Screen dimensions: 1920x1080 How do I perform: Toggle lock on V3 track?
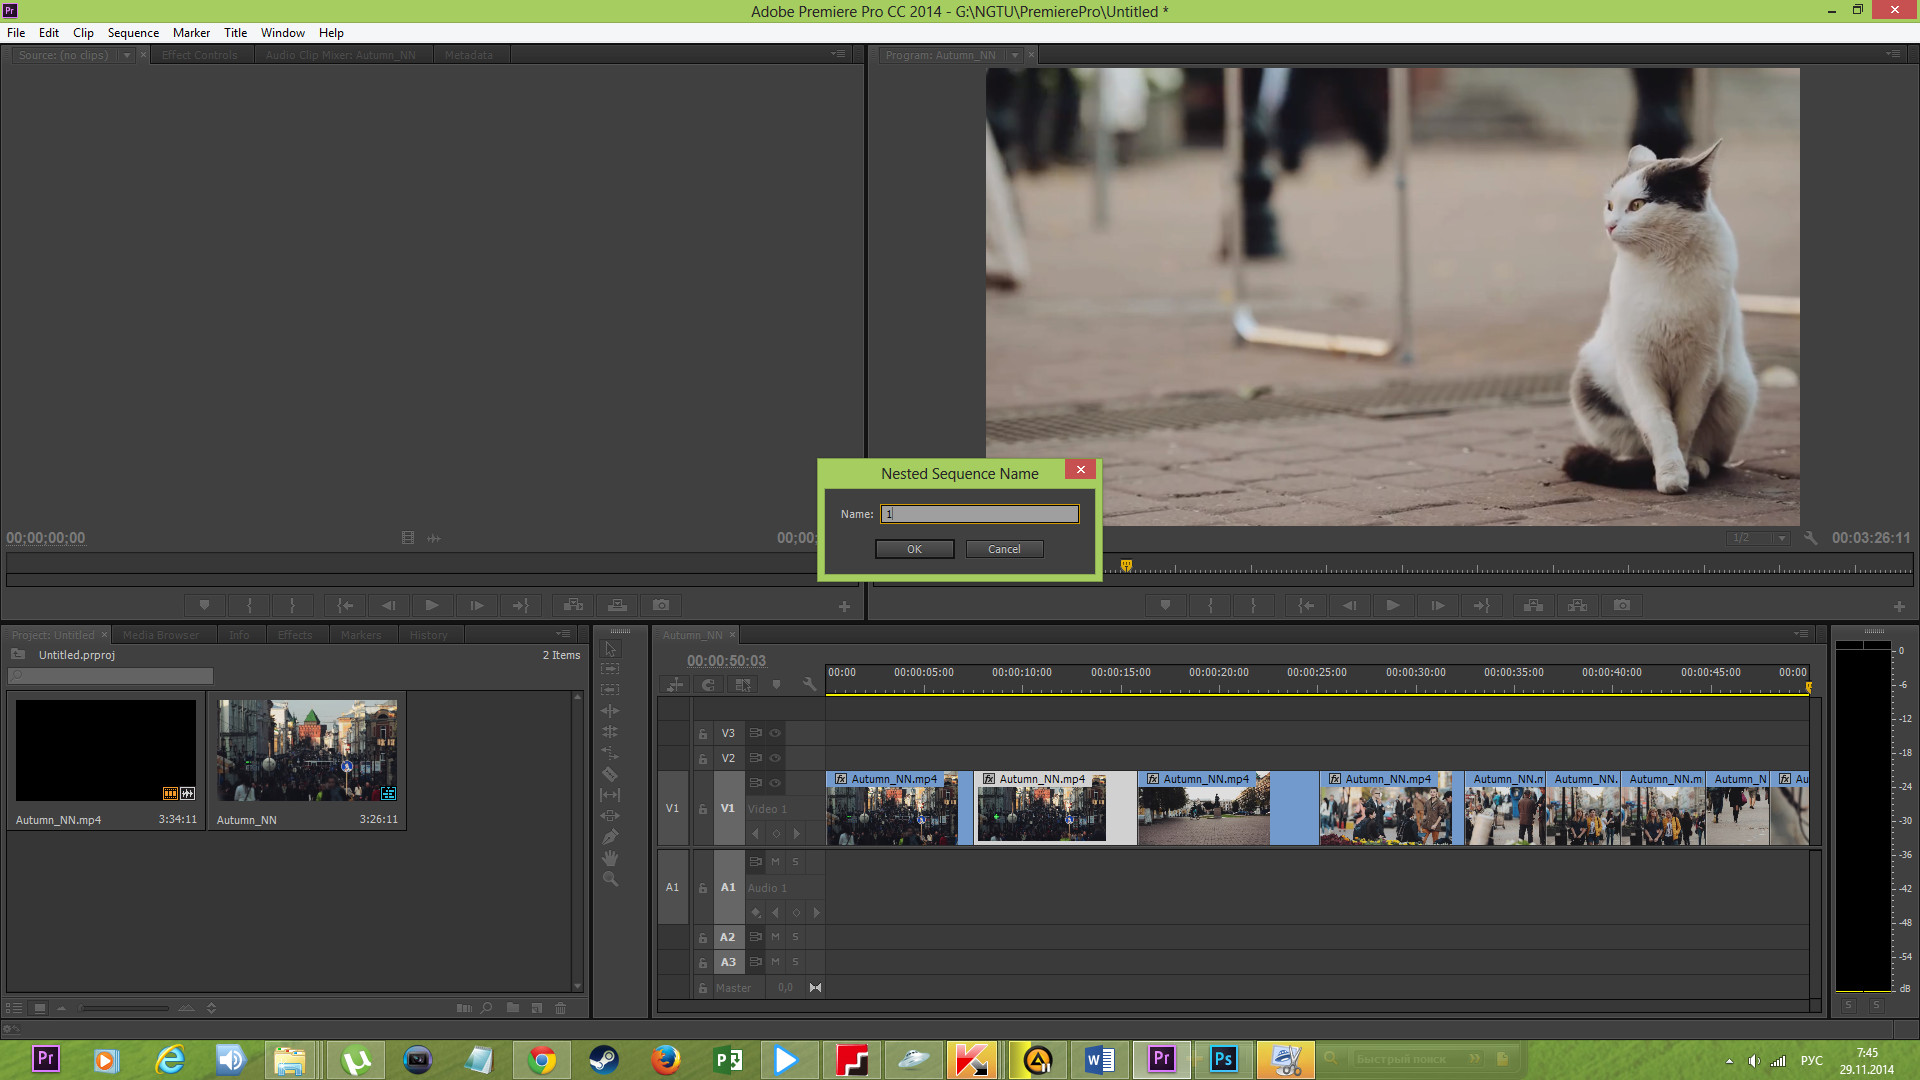(703, 734)
